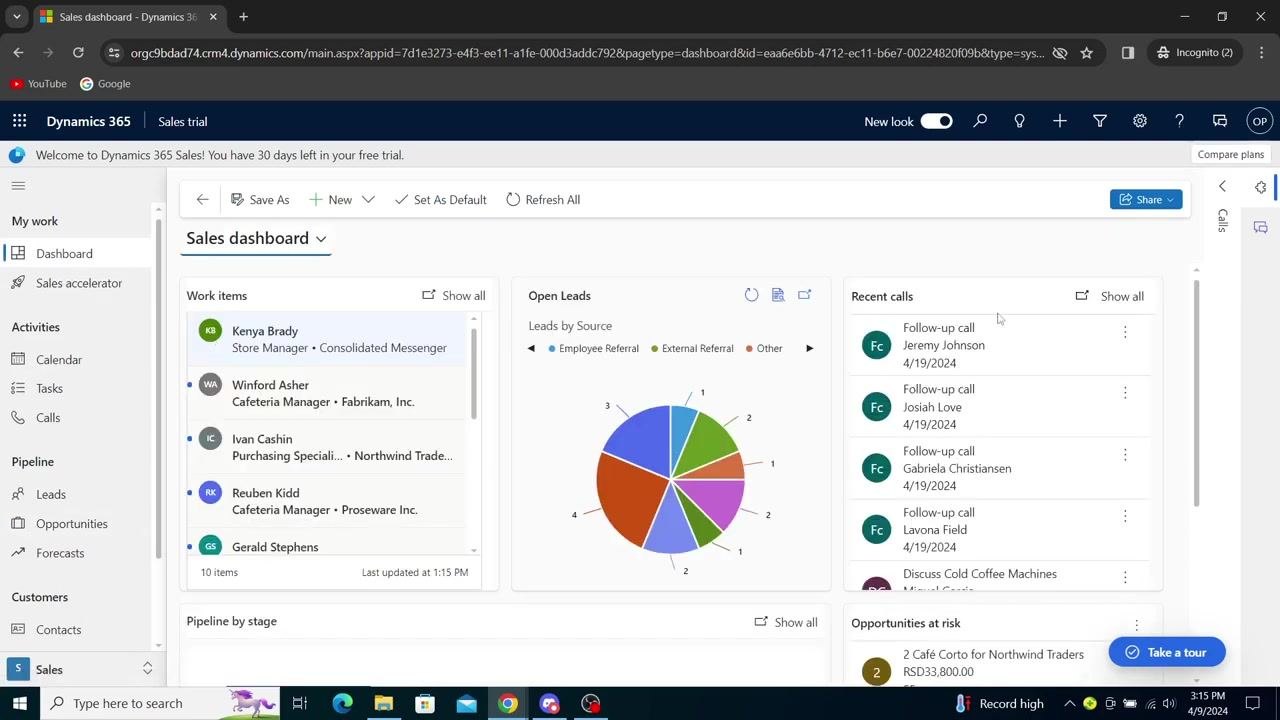Open more options for Opportunities at risk

1136,625
